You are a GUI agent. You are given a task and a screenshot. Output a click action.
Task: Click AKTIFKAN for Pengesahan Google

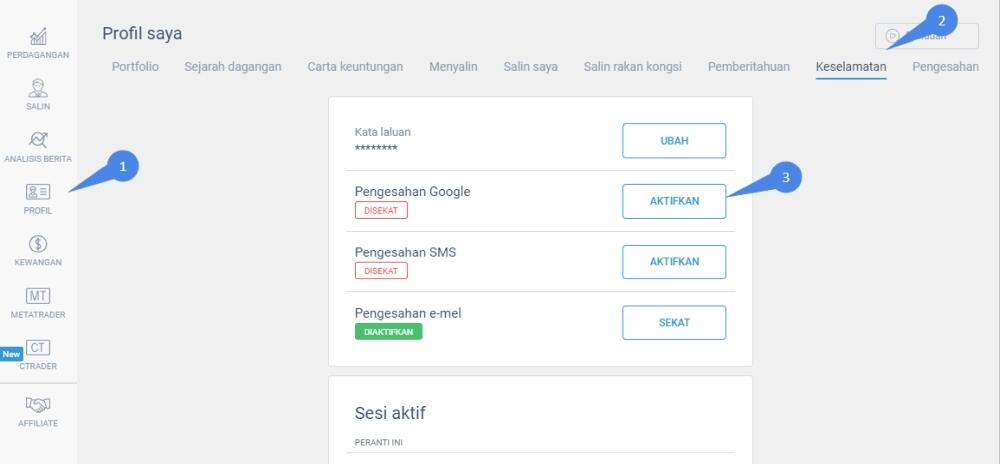[674, 201]
